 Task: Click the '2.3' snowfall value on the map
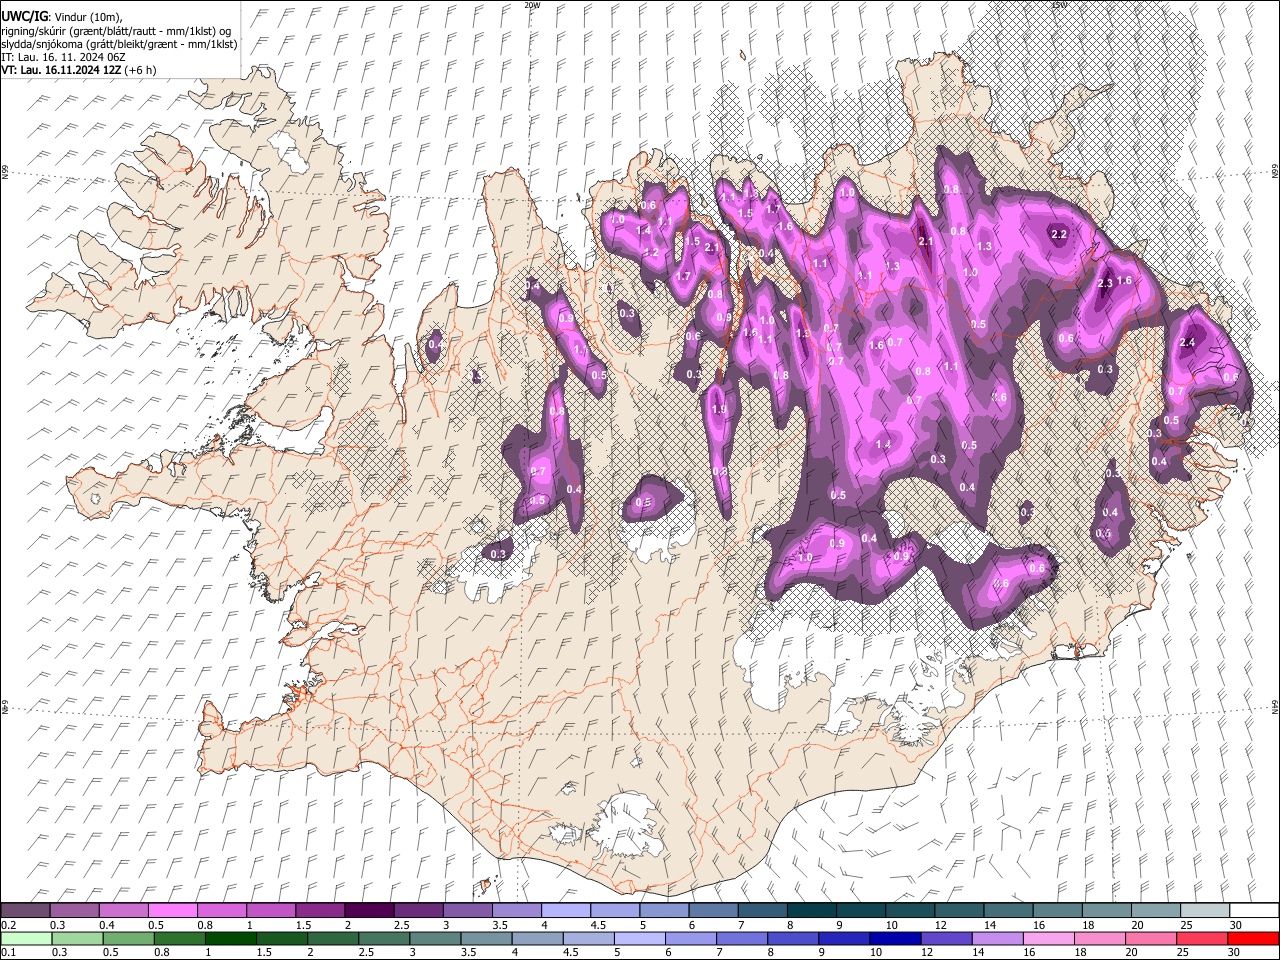pyautogui.click(x=1105, y=284)
